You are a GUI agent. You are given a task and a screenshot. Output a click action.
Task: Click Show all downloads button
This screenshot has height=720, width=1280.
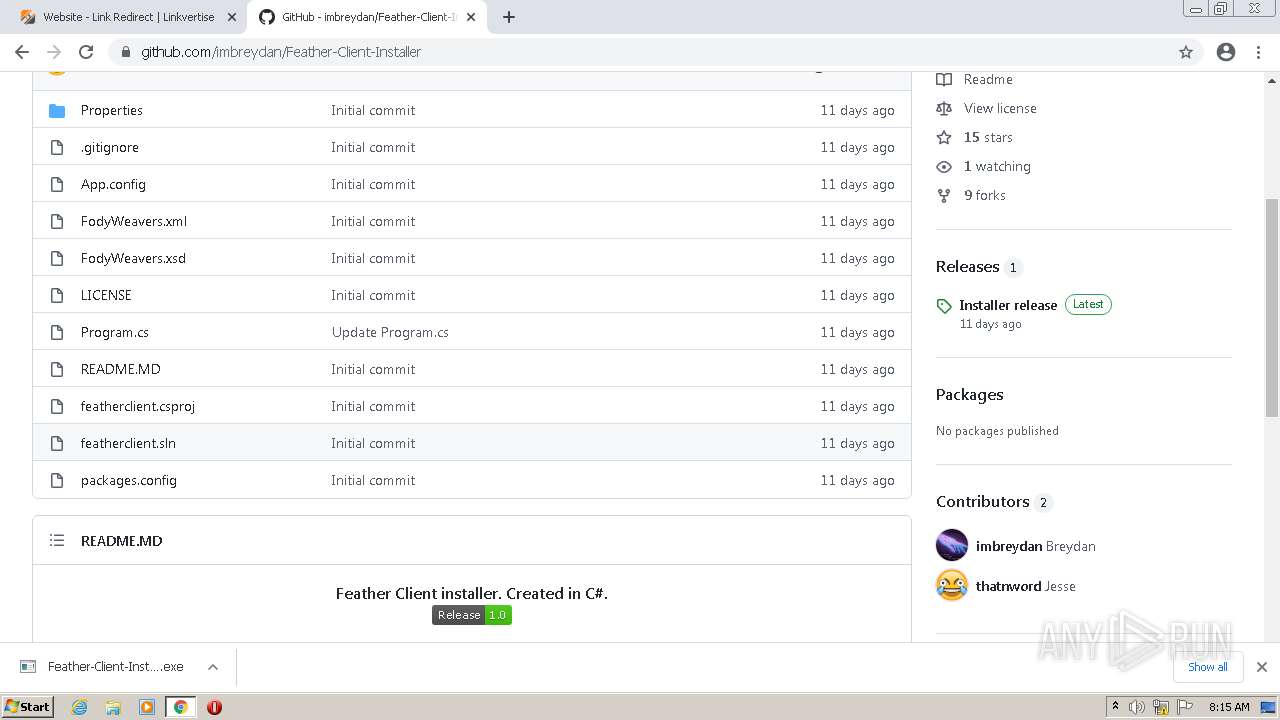coord(1207,667)
